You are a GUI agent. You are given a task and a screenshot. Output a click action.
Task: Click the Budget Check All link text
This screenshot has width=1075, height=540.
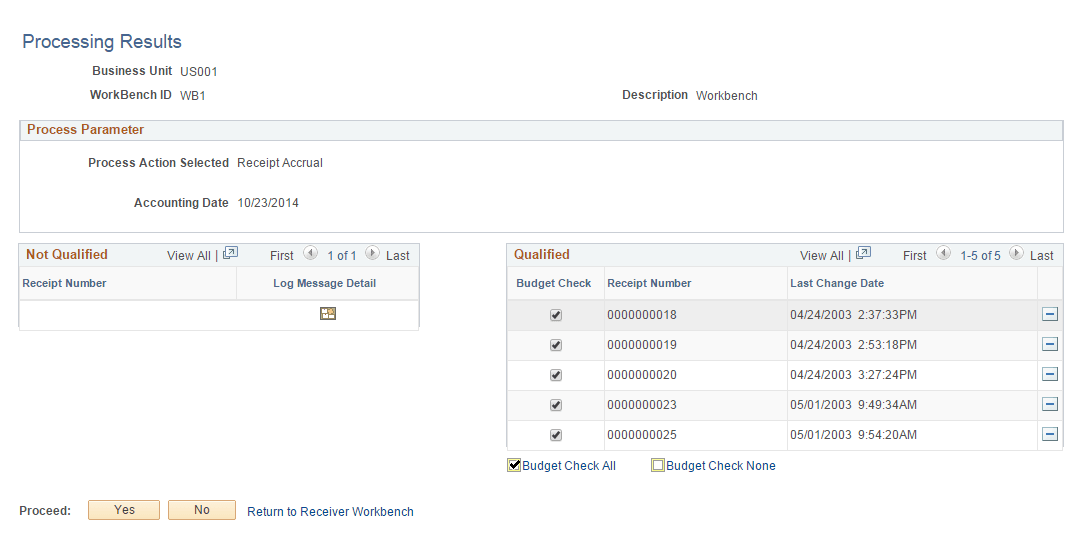click(569, 466)
